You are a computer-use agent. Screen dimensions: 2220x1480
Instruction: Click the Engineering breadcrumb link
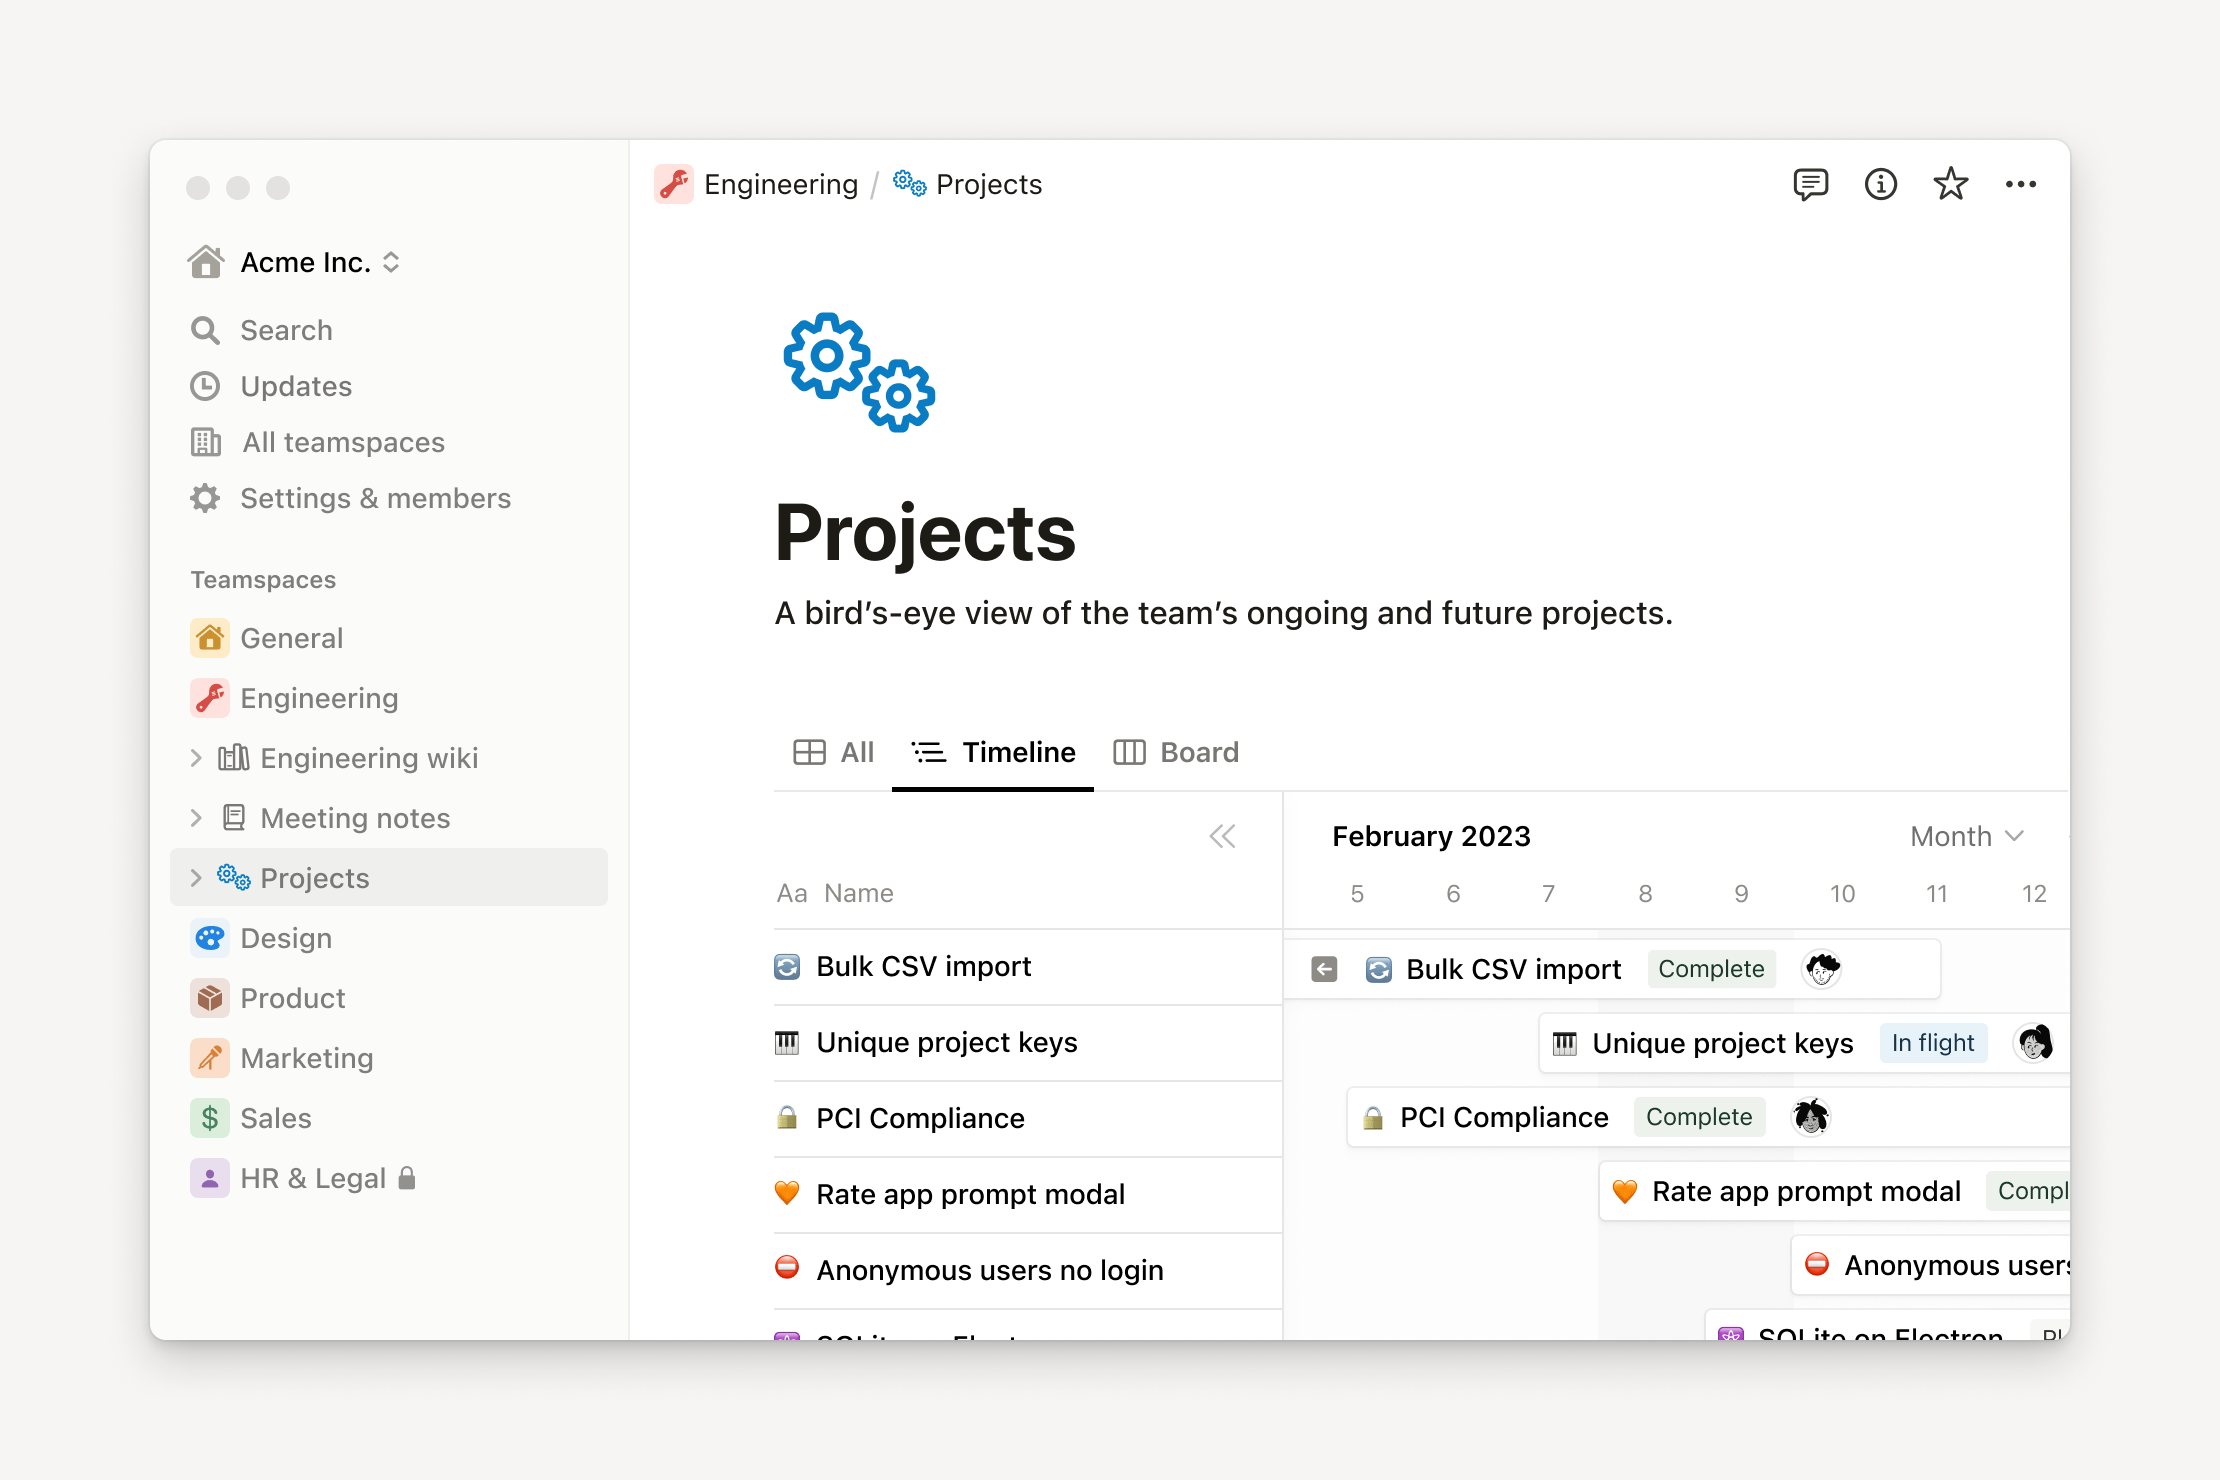pos(781,183)
